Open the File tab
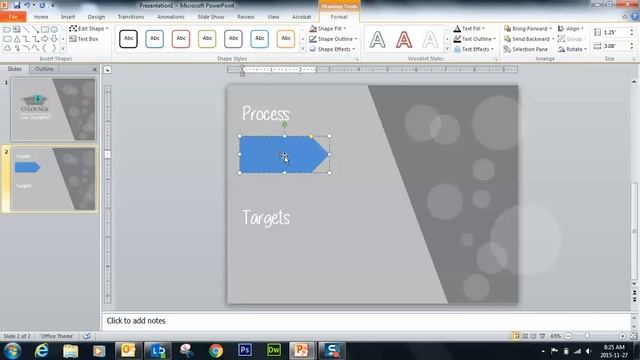Viewport: 640px width, 360px height. (x=13, y=17)
